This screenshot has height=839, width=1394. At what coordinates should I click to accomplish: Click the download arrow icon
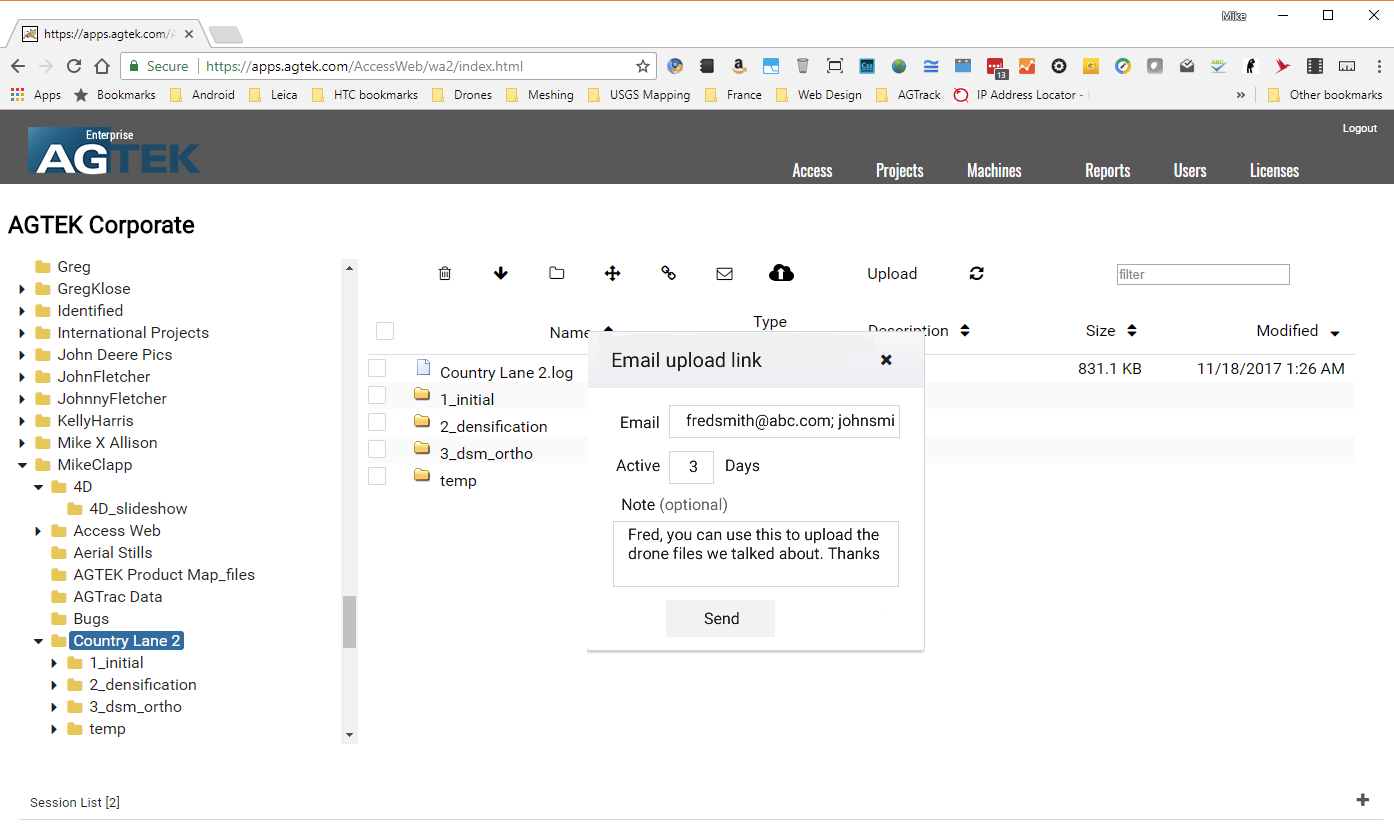[501, 273]
